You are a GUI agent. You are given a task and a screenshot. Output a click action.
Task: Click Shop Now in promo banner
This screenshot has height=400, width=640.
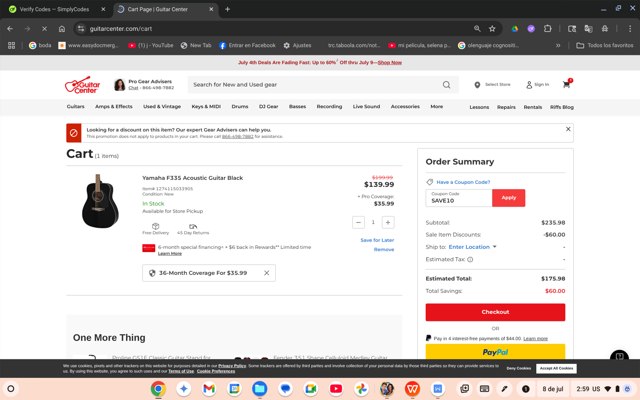[x=389, y=62]
